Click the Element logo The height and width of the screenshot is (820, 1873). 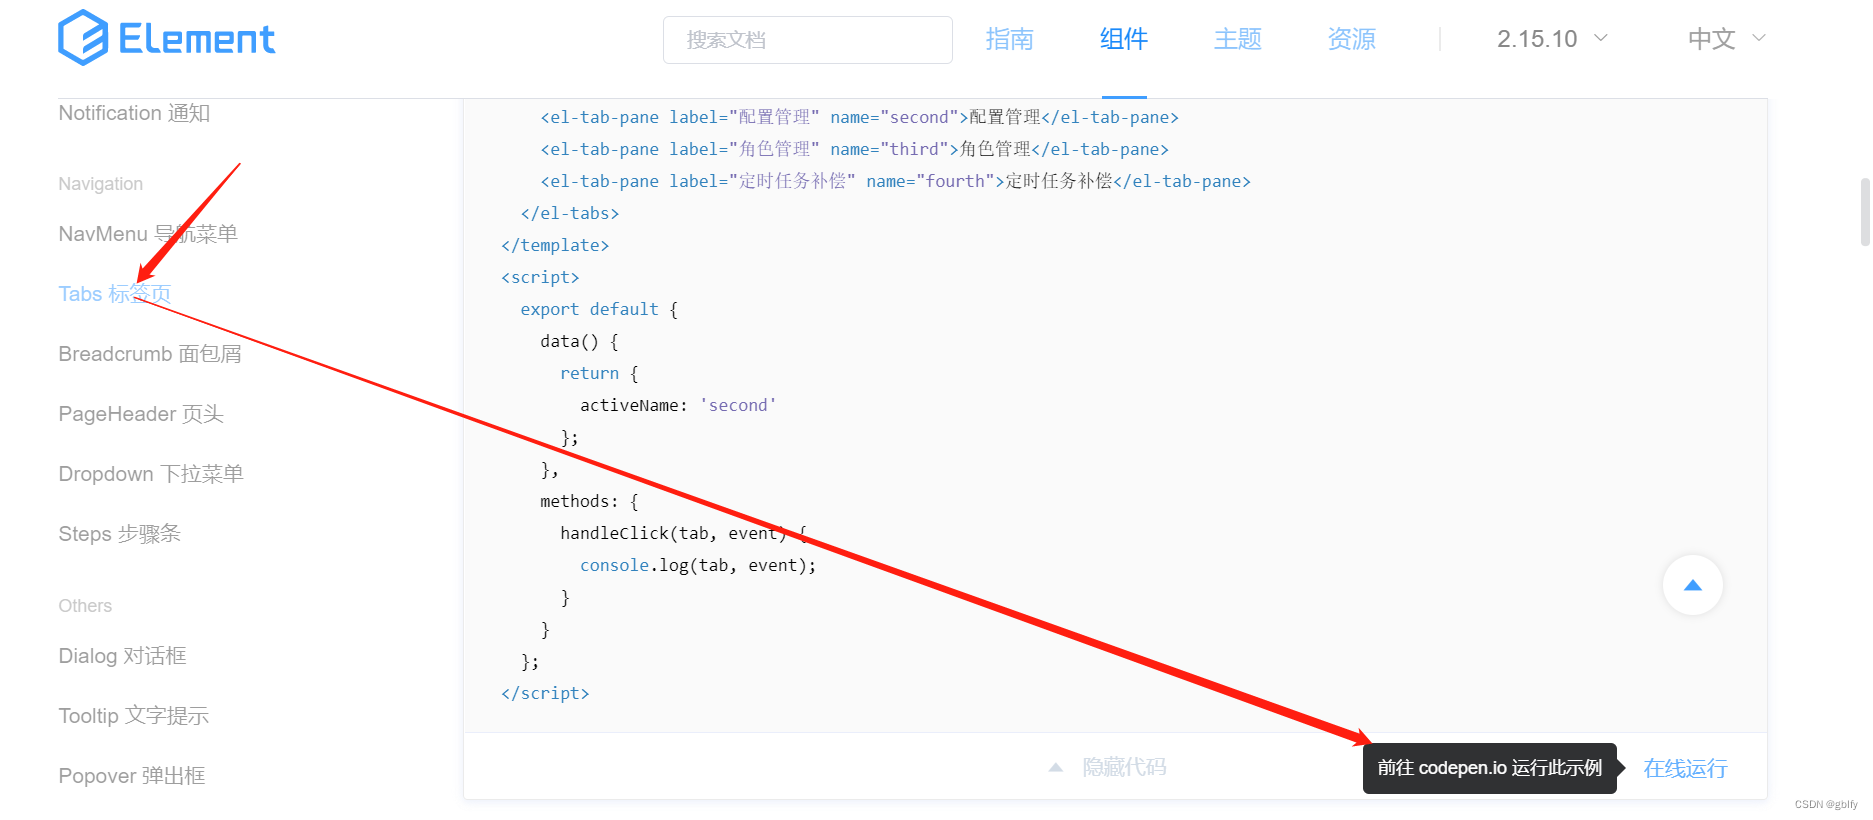click(x=166, y=38)
